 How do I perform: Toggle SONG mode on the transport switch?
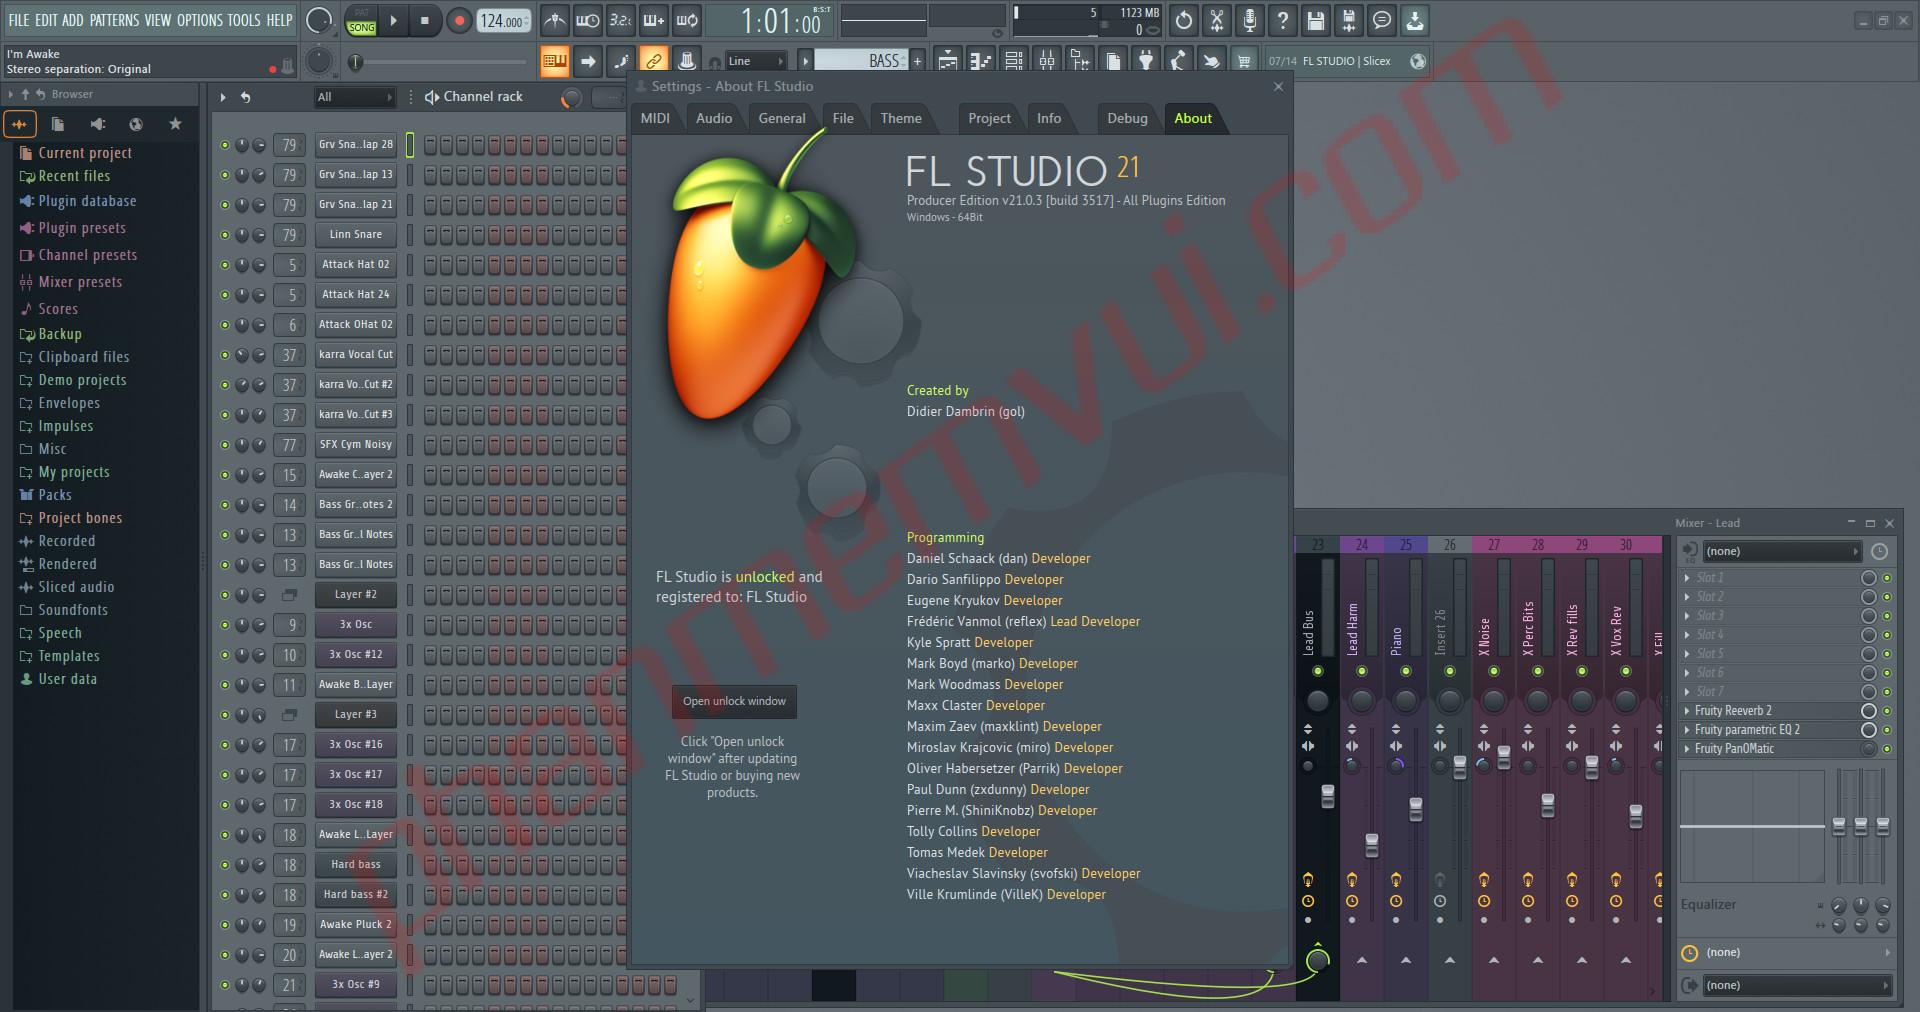click(362, 26)
